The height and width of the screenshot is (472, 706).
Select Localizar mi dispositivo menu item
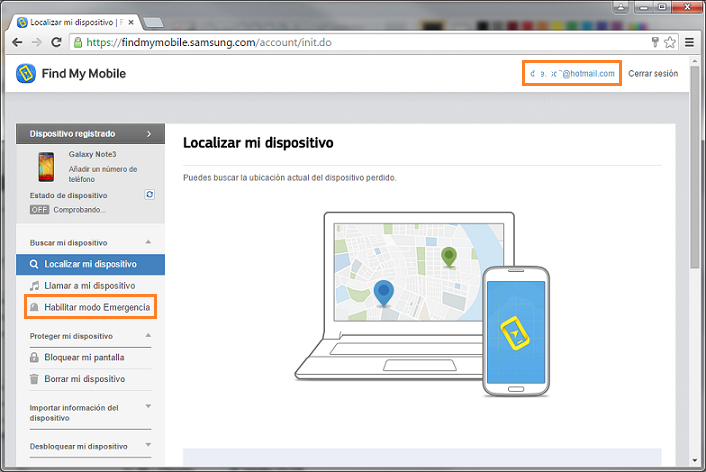[x=91, y=264]
